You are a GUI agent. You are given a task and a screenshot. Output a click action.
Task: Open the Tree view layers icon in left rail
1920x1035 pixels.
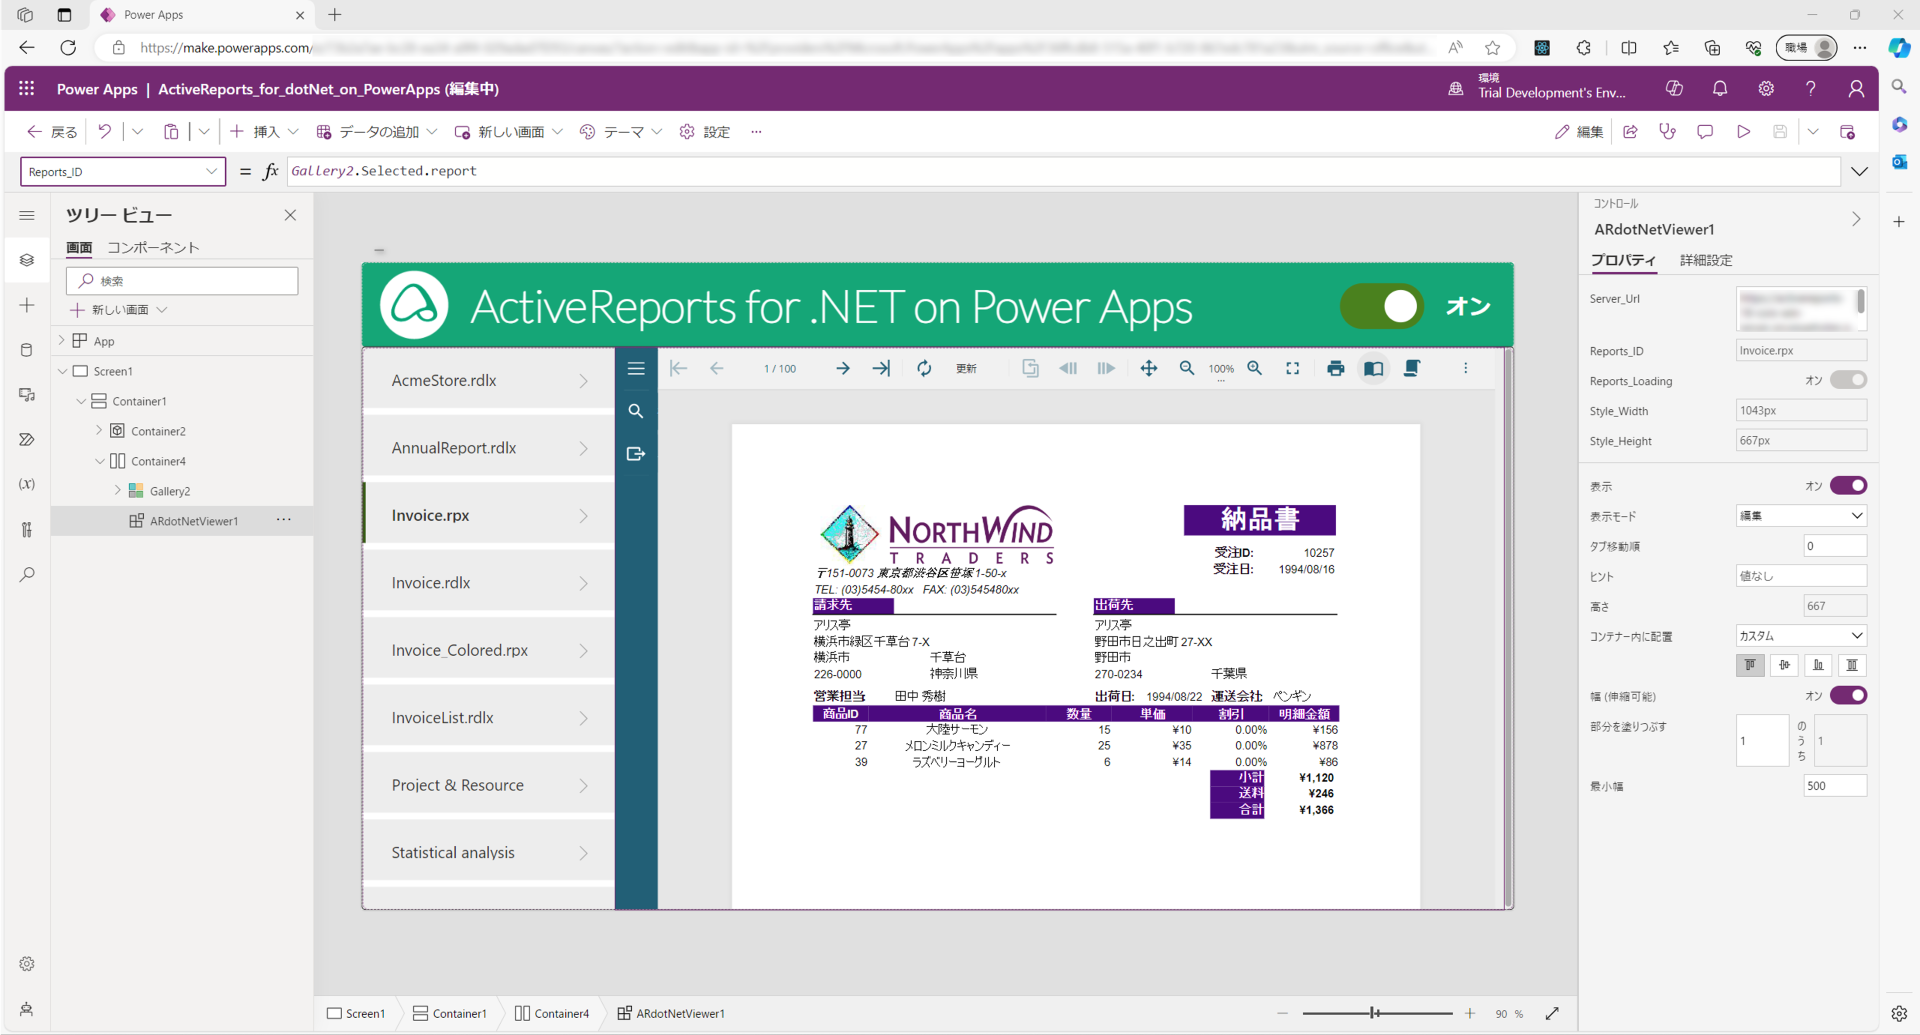[27, 260]
